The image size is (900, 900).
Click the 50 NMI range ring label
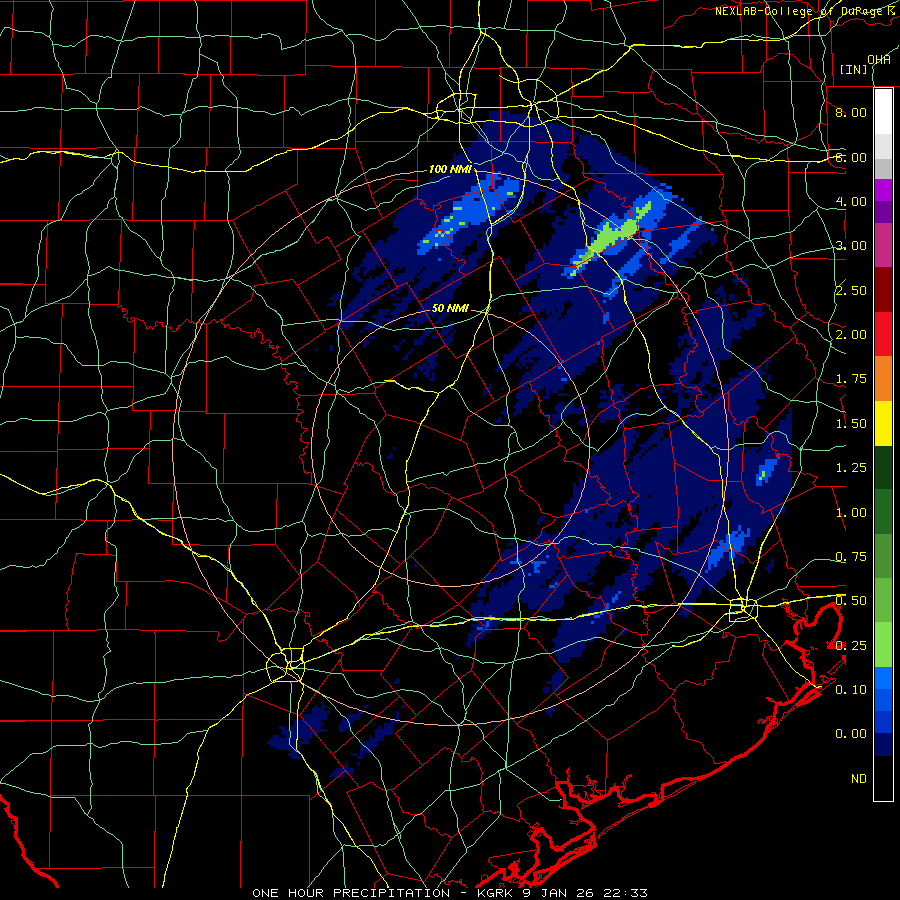pos(450,308)
